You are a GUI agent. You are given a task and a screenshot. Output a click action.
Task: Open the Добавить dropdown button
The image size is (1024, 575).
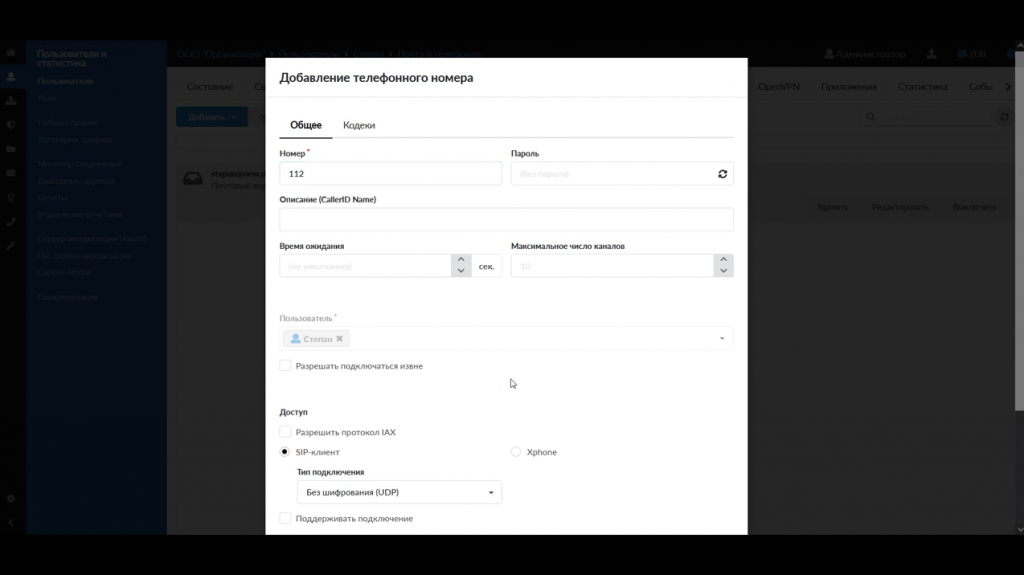pyautogui.click(x=212, y=117)
